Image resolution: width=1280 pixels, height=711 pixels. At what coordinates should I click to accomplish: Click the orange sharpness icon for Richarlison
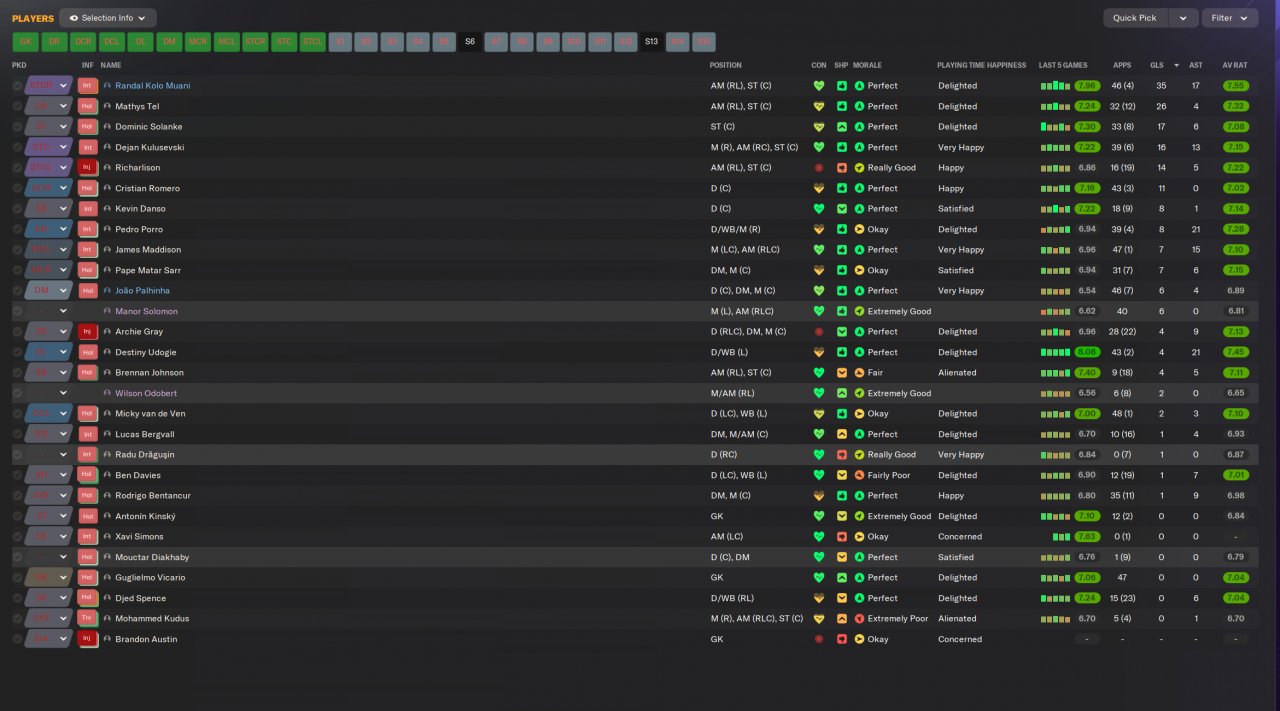click(842, 168)
